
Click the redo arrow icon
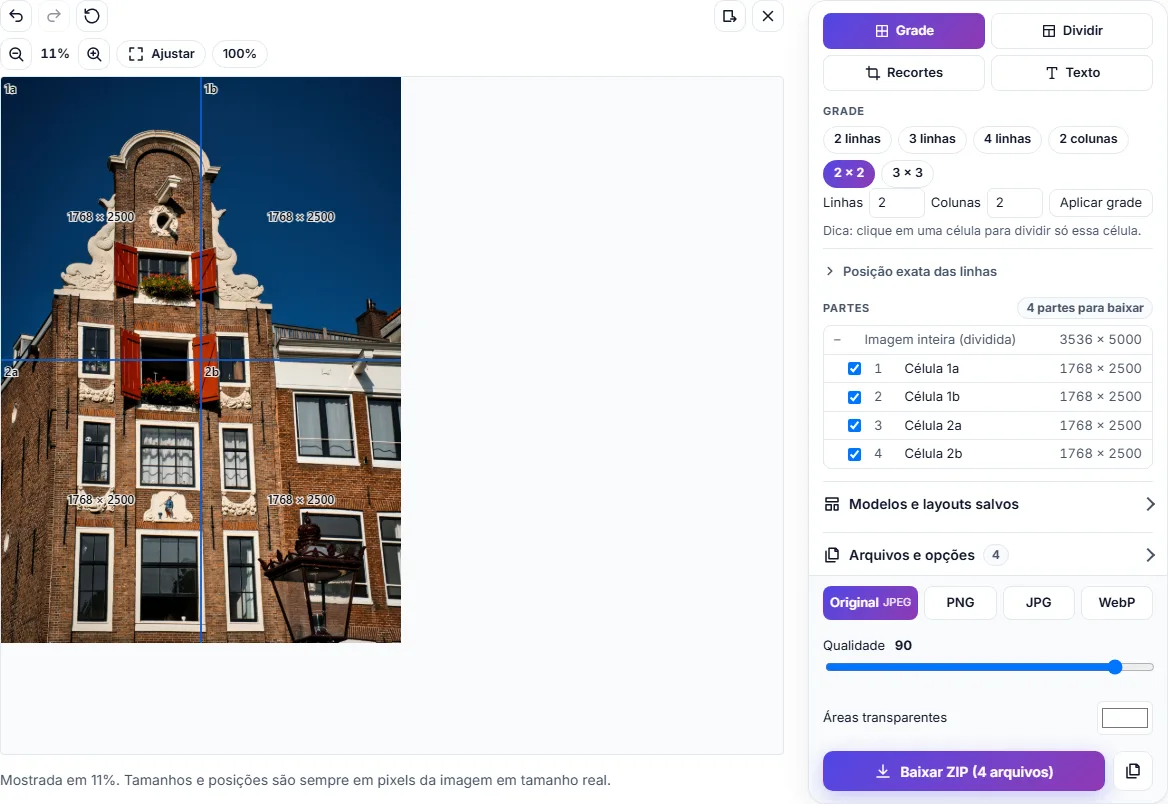click(54, 16)
